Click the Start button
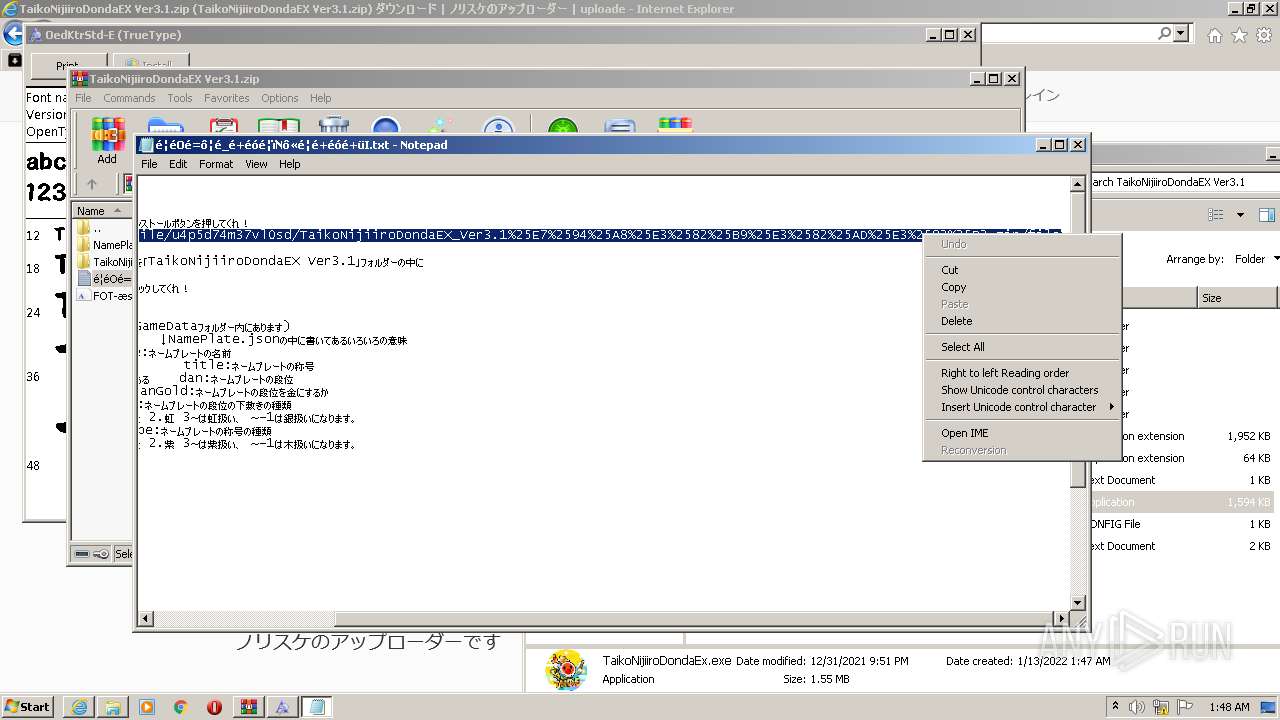The image size is (1280, 720). coord(27,707)
